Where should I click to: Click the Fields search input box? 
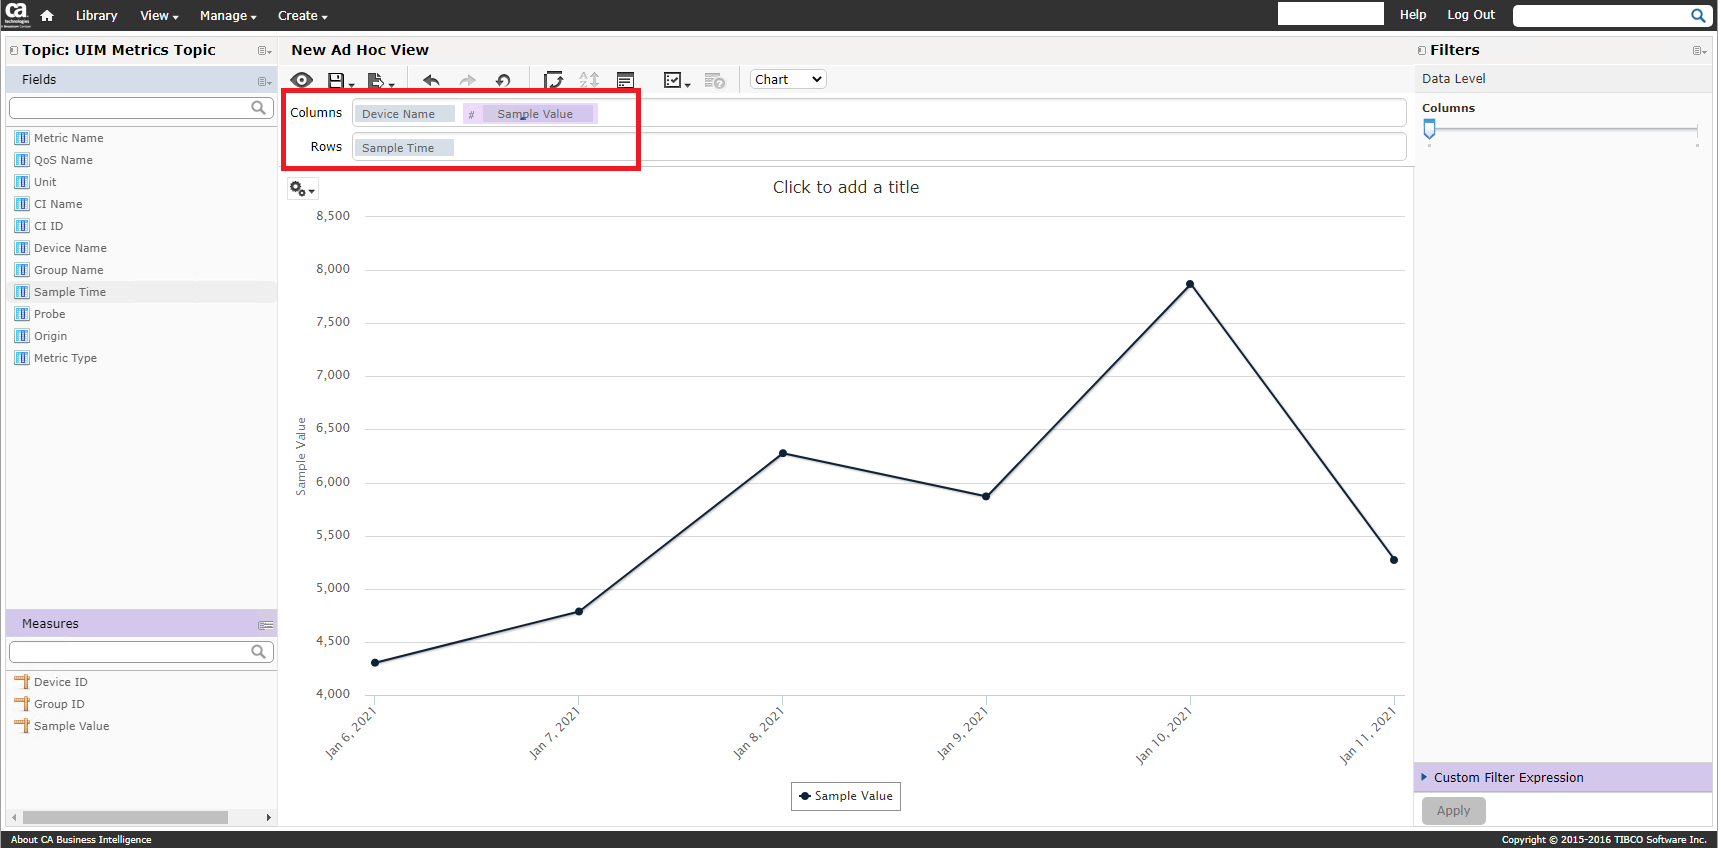point(130,108)
